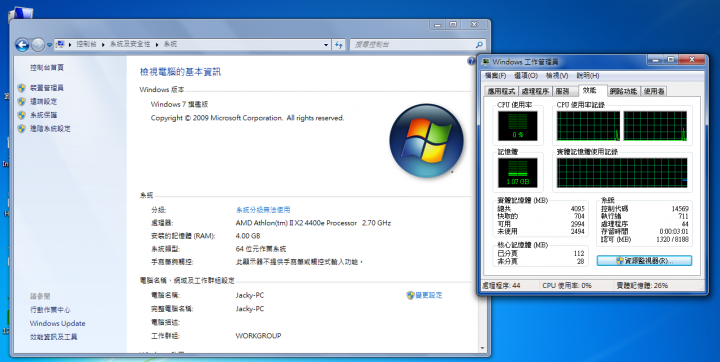Switch to the 應用程式 tab
Image resolution: width=720 pixels, height=362 pixels.
[x=501, y=91]
